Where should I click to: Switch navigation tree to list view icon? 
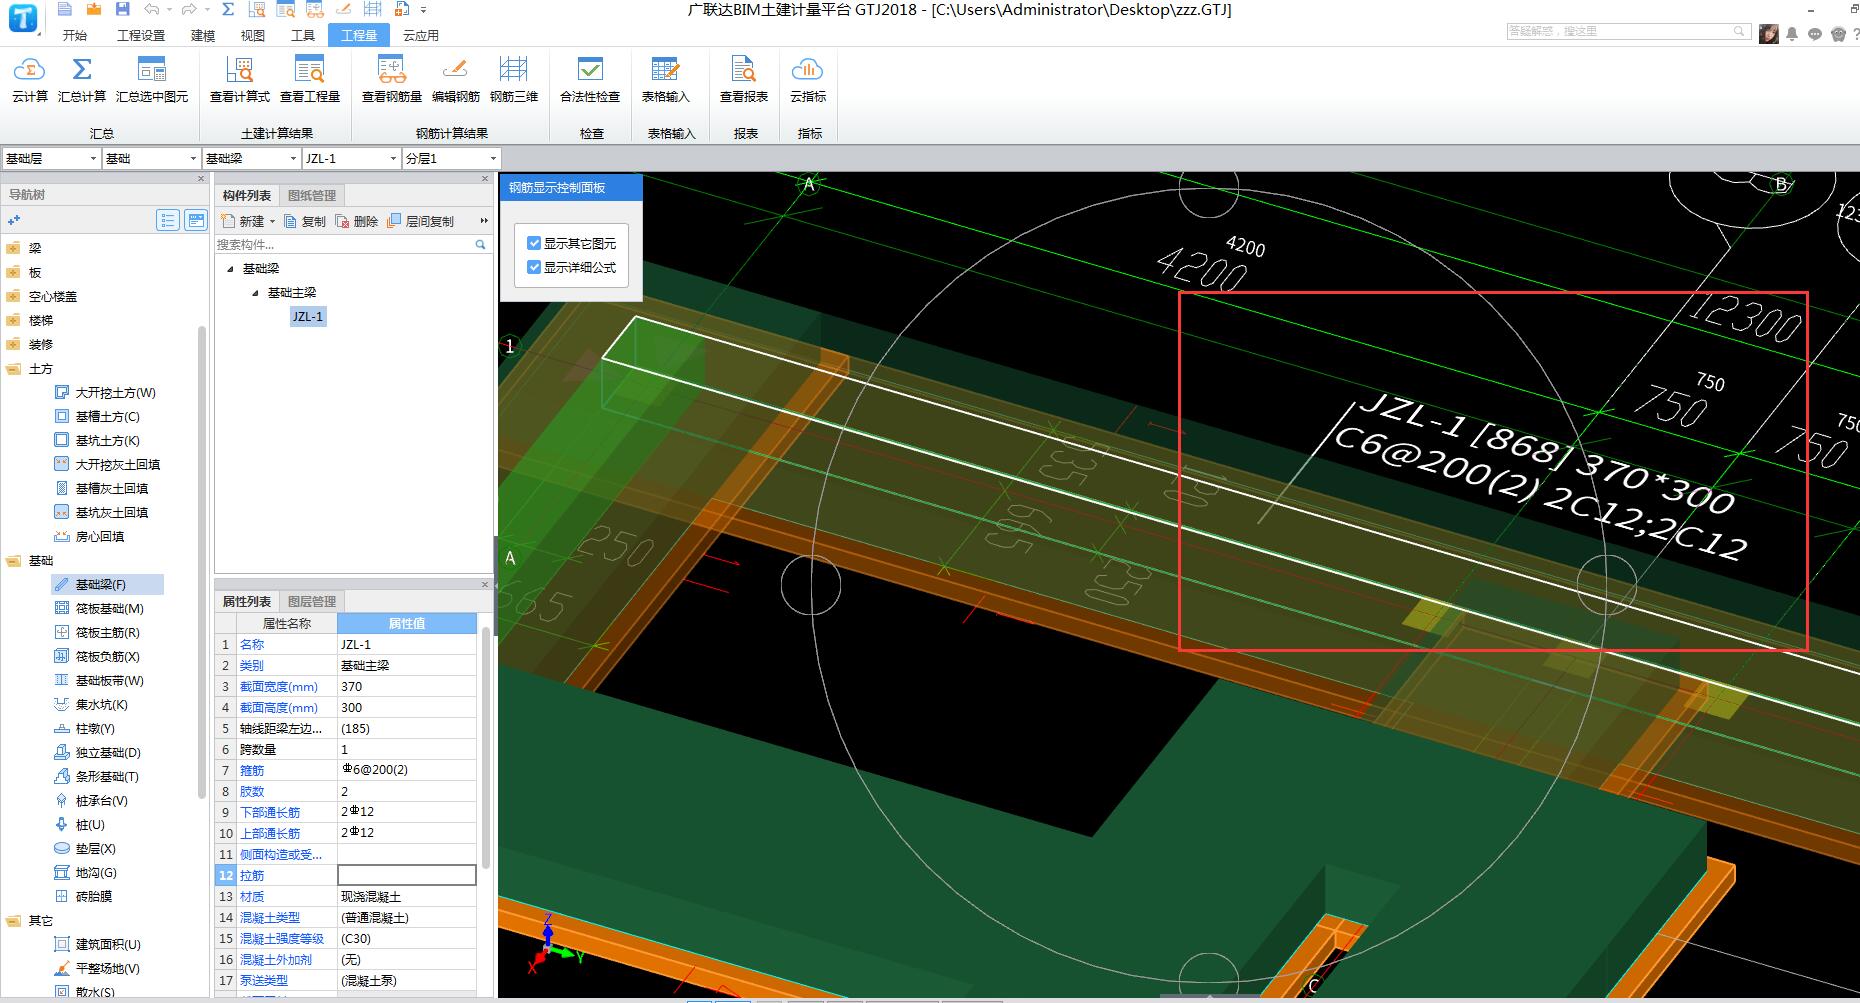168,220
